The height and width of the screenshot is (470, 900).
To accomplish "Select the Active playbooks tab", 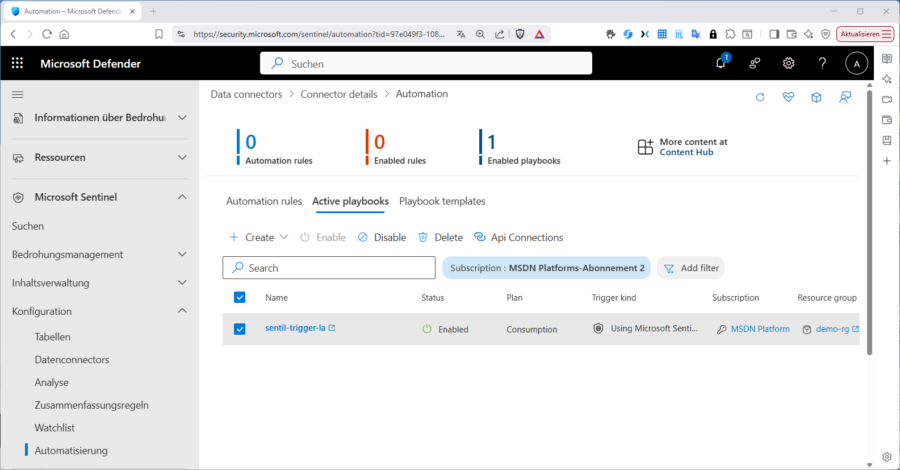I will point(350,201).
